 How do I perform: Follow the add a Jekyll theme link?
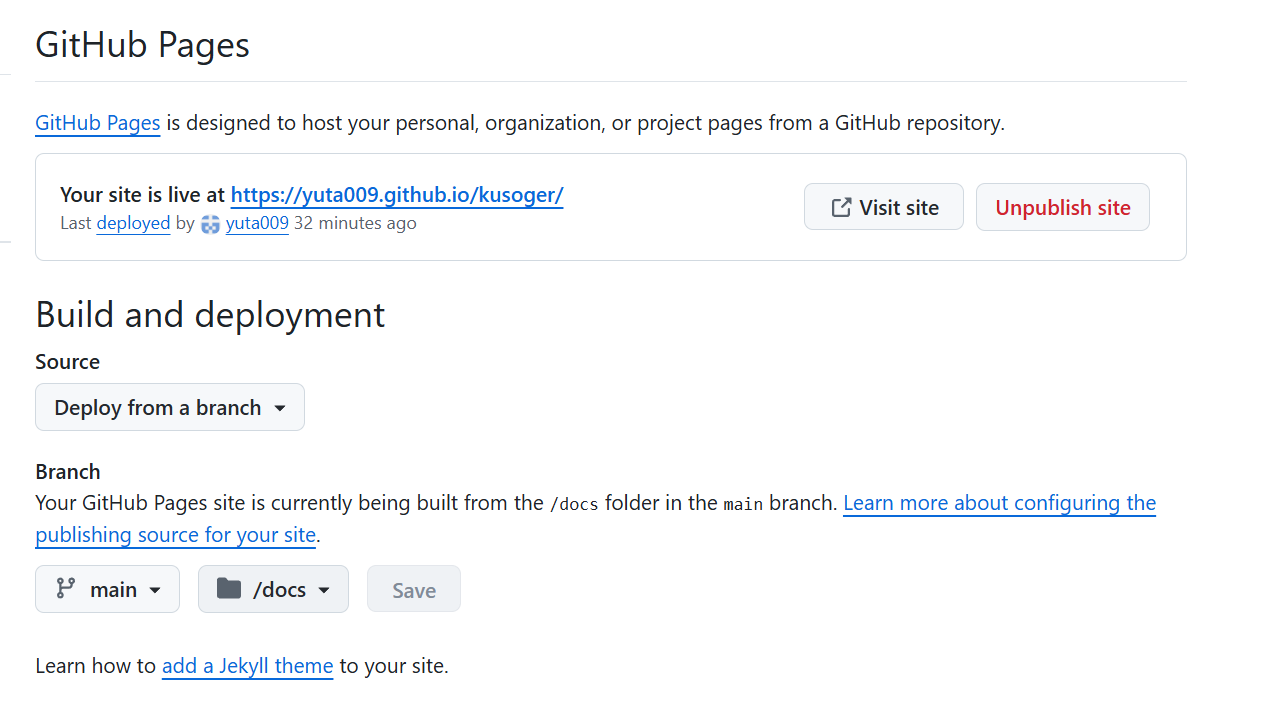point(247,666)
